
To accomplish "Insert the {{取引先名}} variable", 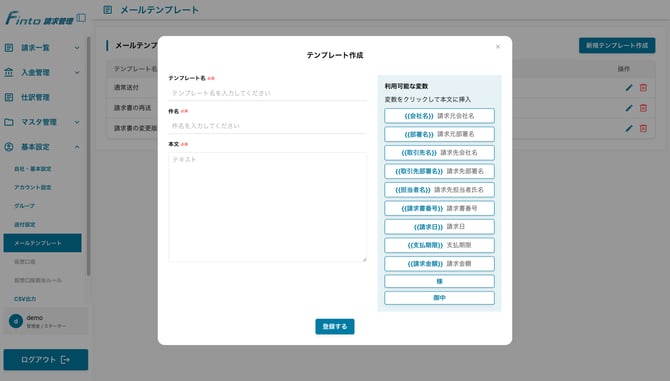I will point(439,152).
